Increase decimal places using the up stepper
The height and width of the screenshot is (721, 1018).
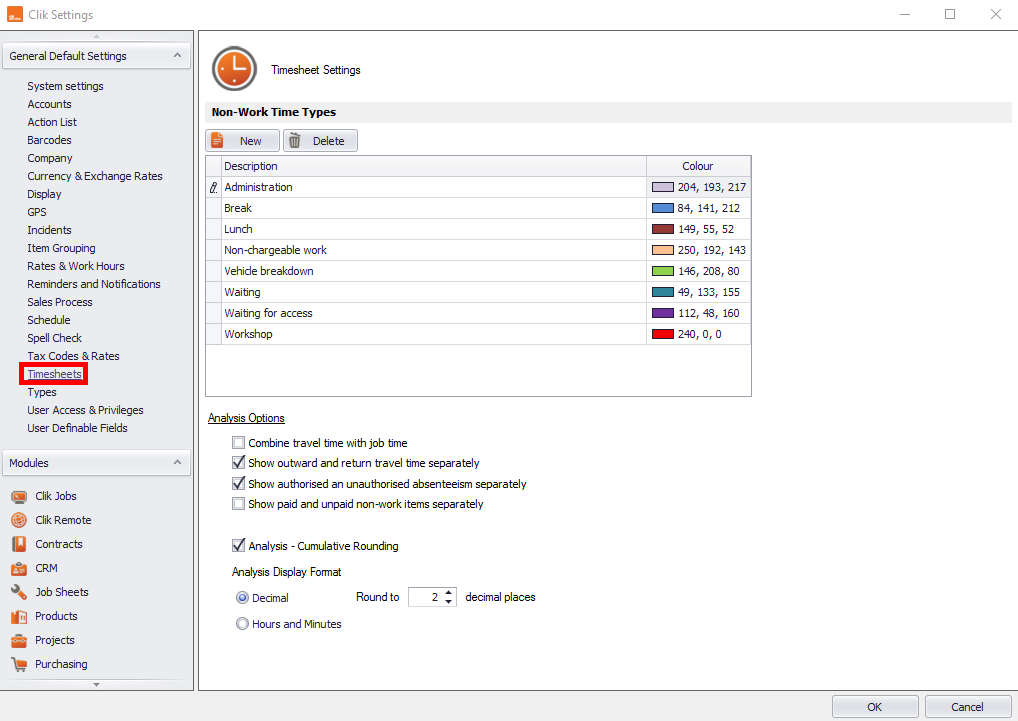click(450, 592)
